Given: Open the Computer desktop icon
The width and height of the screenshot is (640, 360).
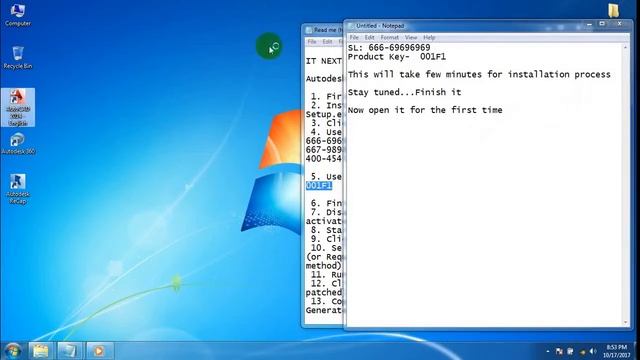Looking at the screenshot, I should (x=18, y=15).
